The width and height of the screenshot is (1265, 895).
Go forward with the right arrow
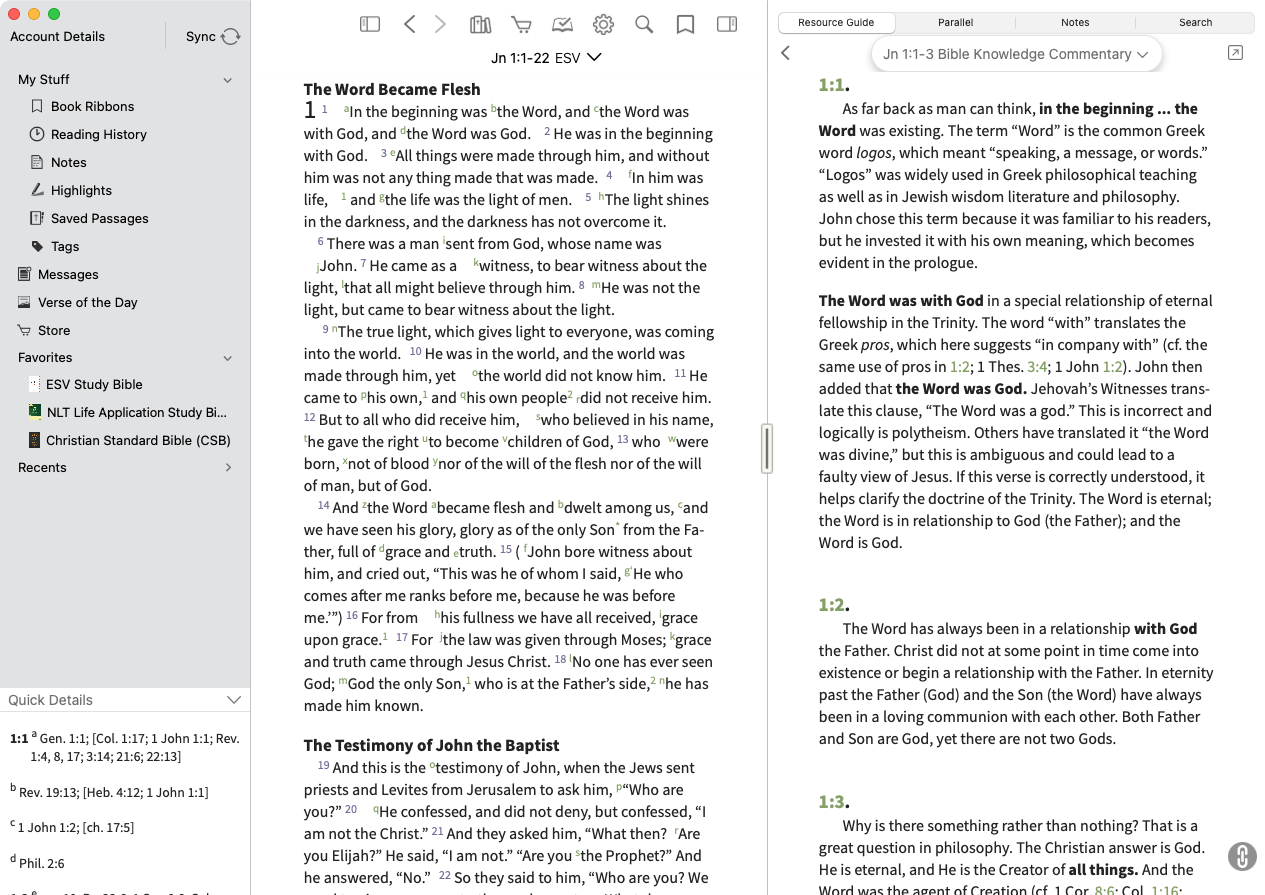(x=440, y=24)
